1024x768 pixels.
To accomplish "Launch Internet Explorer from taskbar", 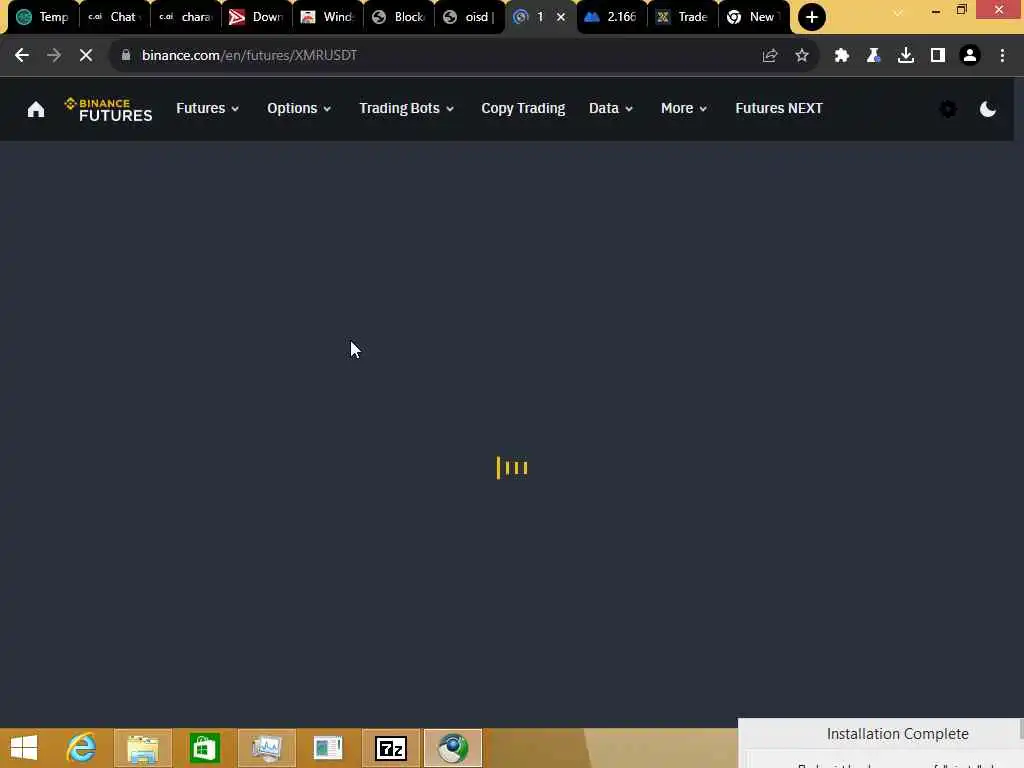I will tap(81, 748).
